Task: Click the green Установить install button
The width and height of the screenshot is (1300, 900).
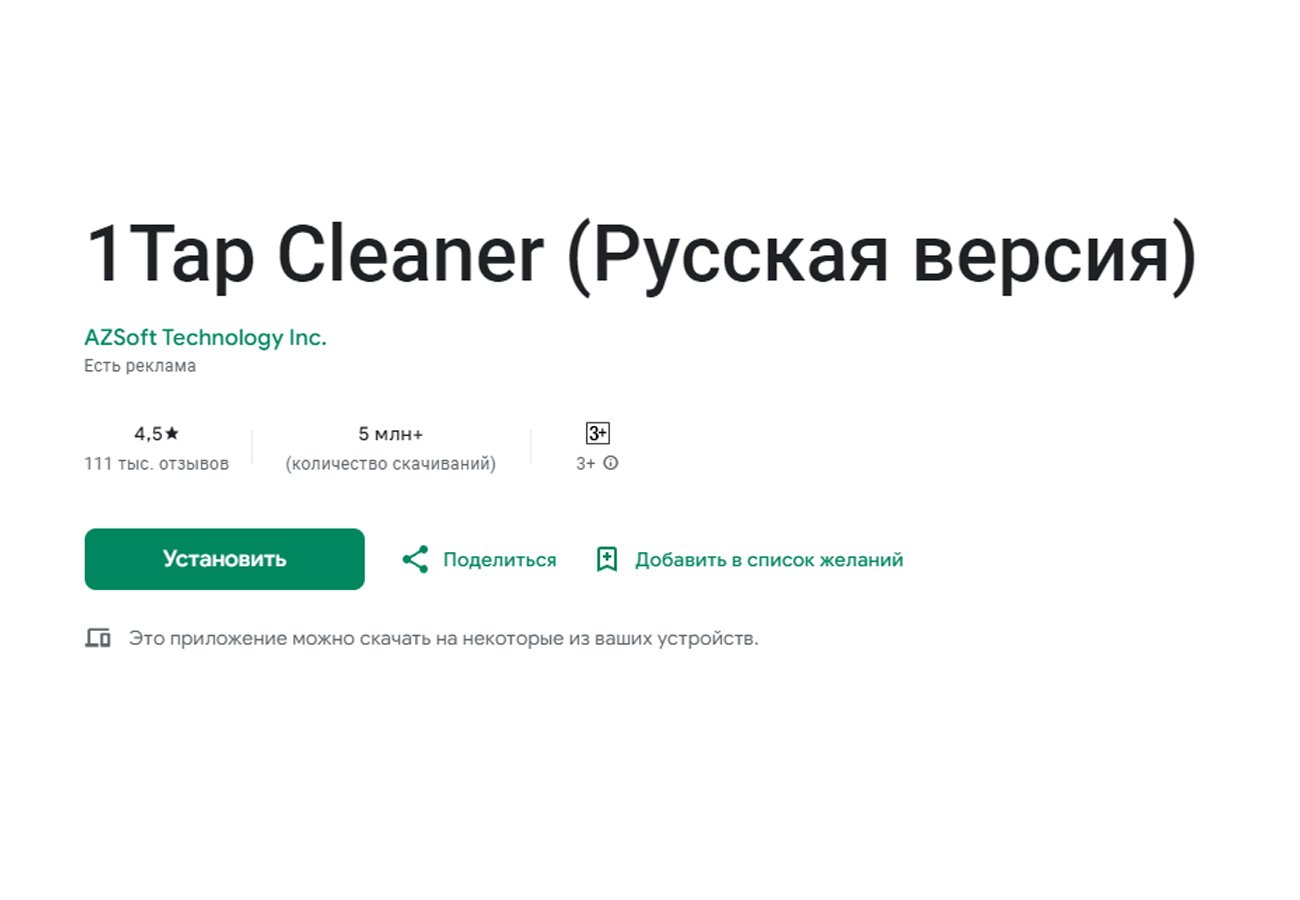Action: (x=224, y=559)
